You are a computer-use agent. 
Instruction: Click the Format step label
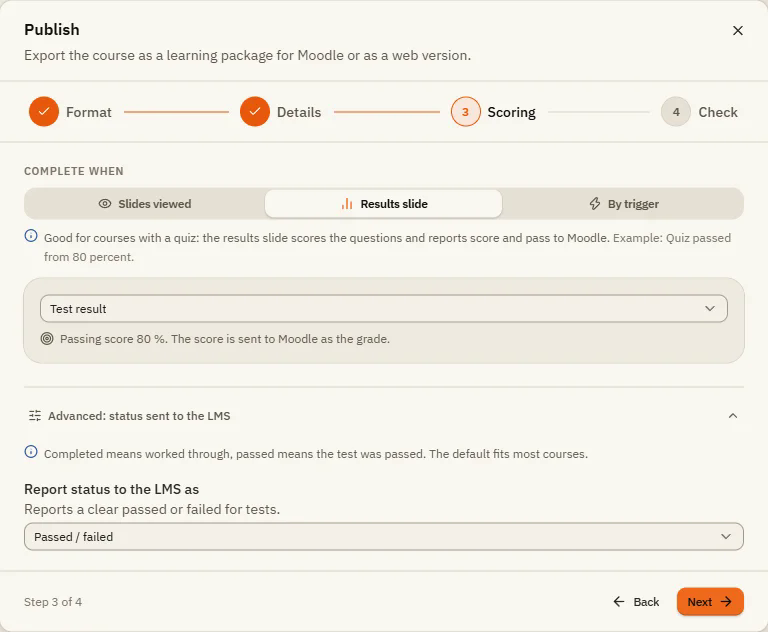89,112
